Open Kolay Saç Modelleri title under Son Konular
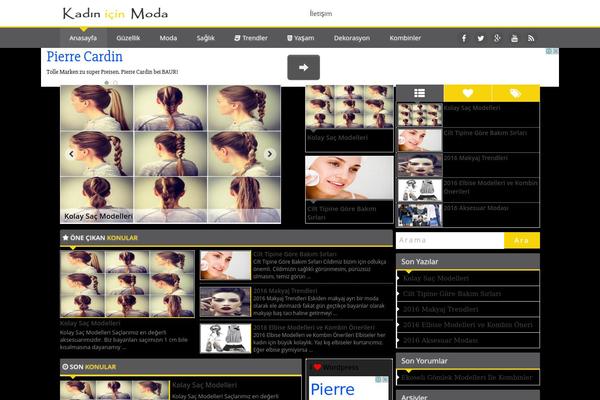 (204, 385)
